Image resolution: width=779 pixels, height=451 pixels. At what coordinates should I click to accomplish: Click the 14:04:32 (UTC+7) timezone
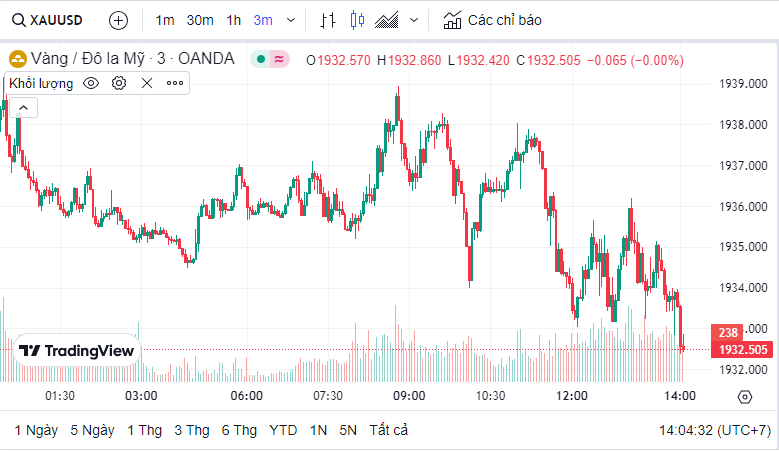tap(714, 430)
